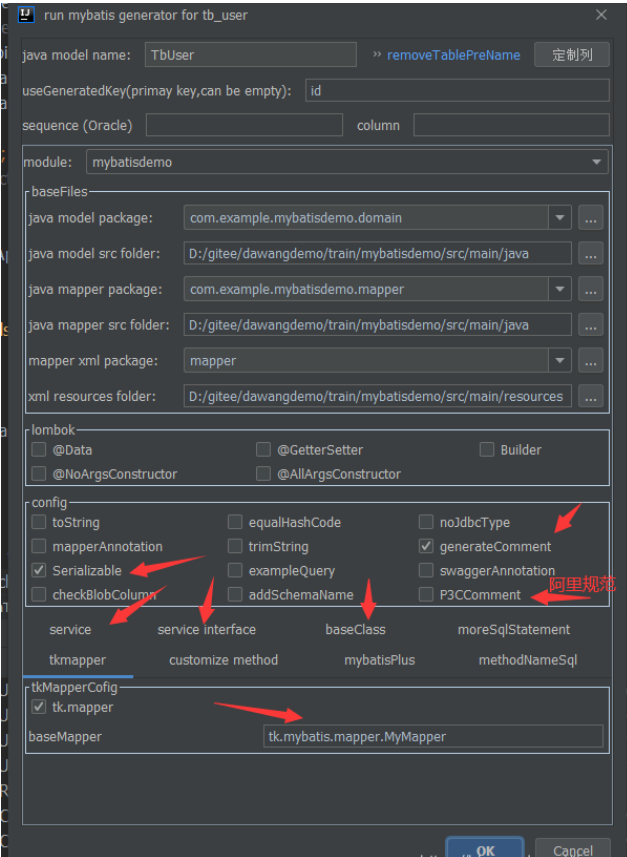Uncheck the Serializable option
The height and width of the screenshot is (857, 627).
tap(39, 571)
